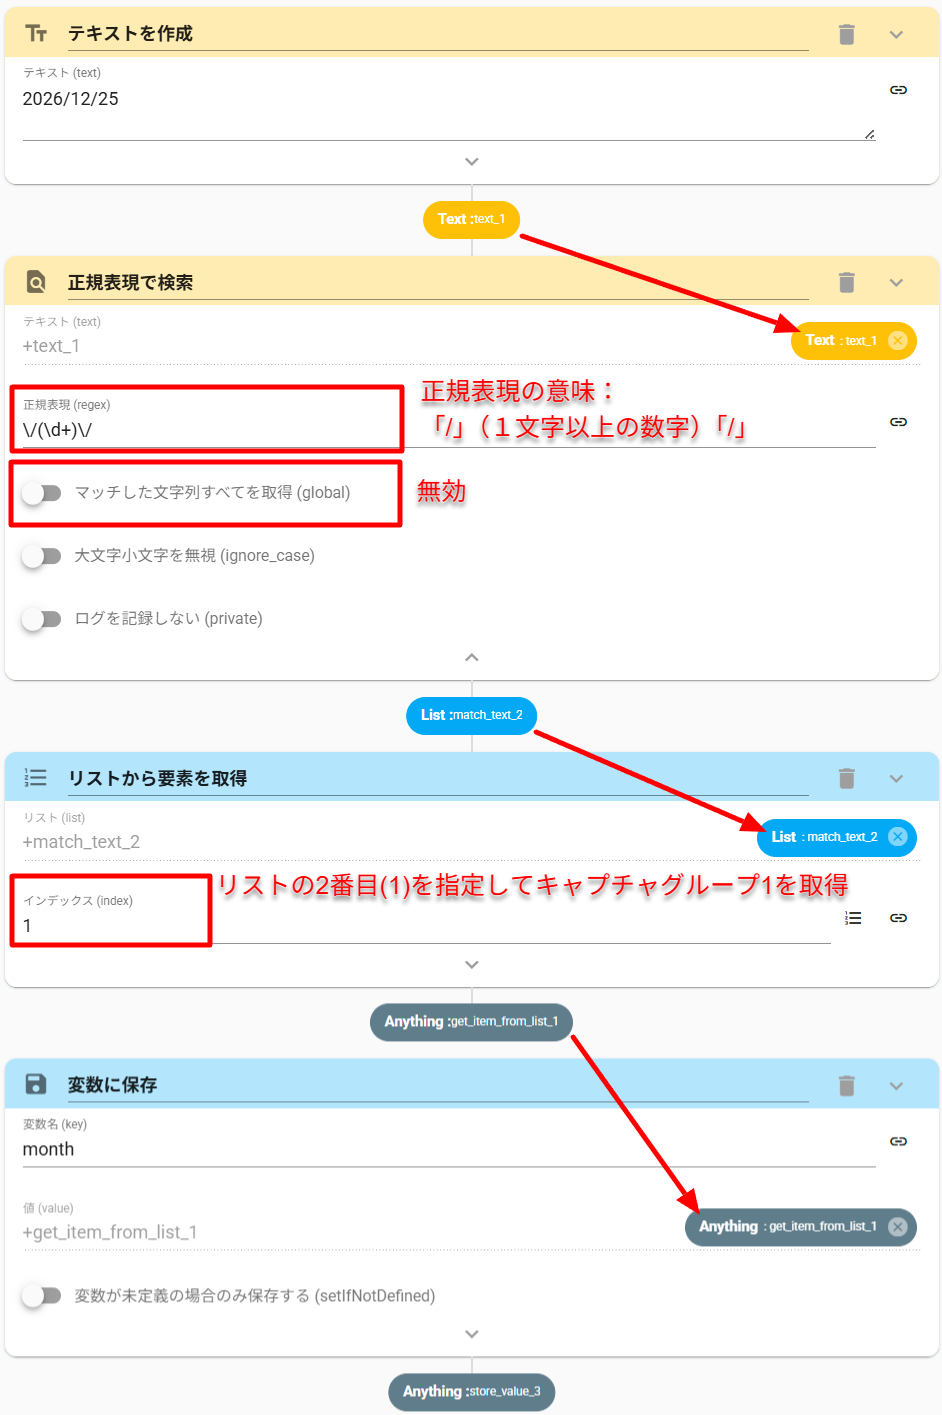
Task: Click link icon beside text 2026/12/25 field
Action: (x=898, y=90)
